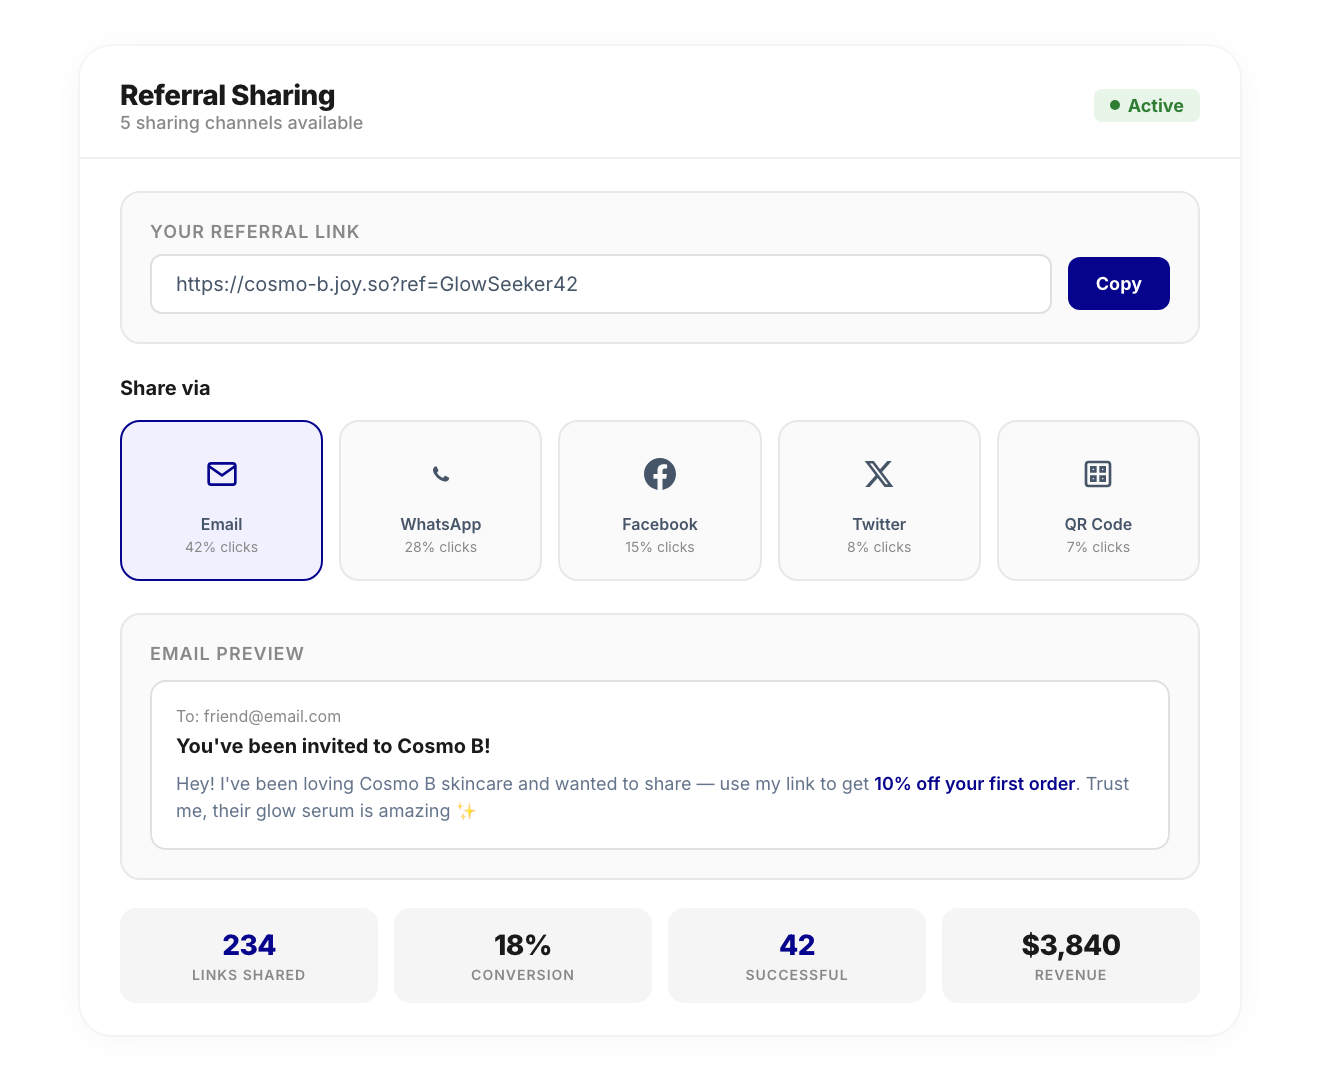This screenshot has height=1080, width=1320.
Task: Select the X (Twitter) share icon
Action: tap(878, 474)
